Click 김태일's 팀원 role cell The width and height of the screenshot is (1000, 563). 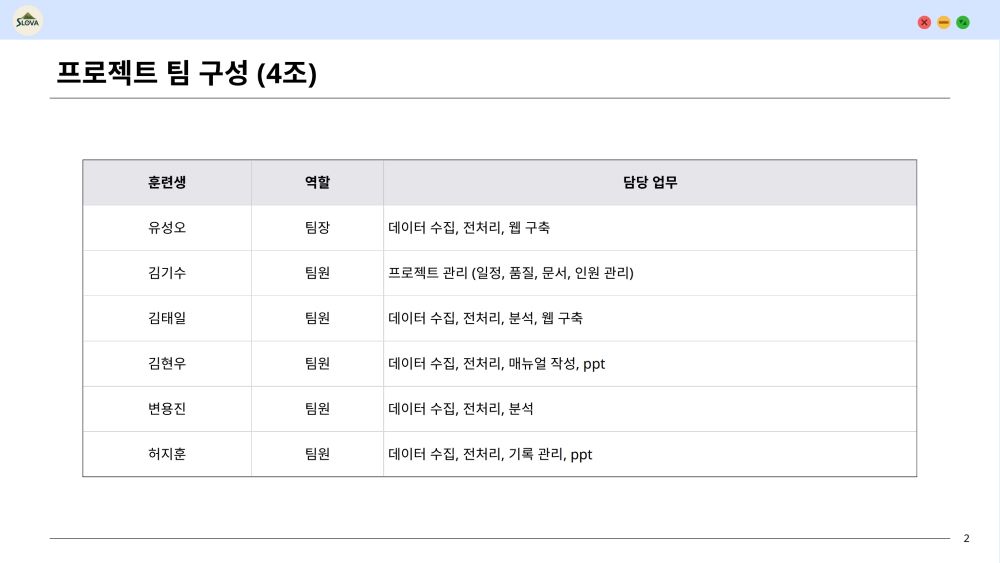317,318
